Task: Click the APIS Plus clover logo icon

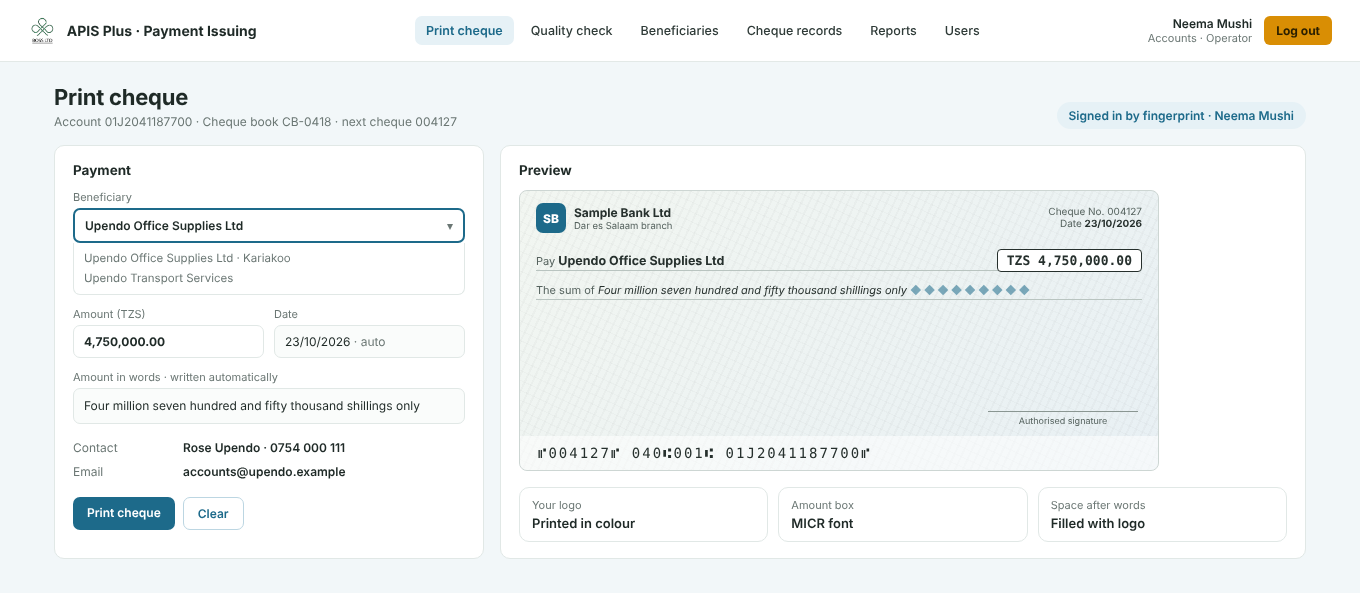Action: (x=42, y=31)
